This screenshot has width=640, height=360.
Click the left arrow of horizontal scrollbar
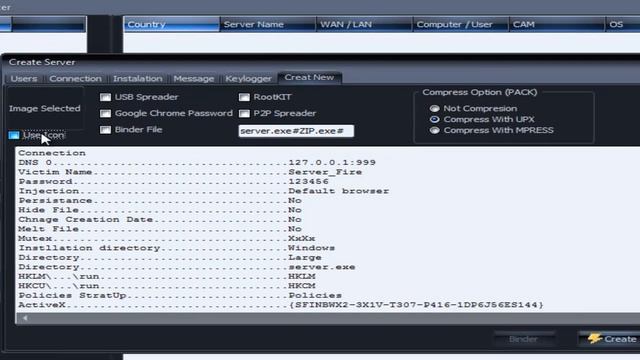coord(25,318)
